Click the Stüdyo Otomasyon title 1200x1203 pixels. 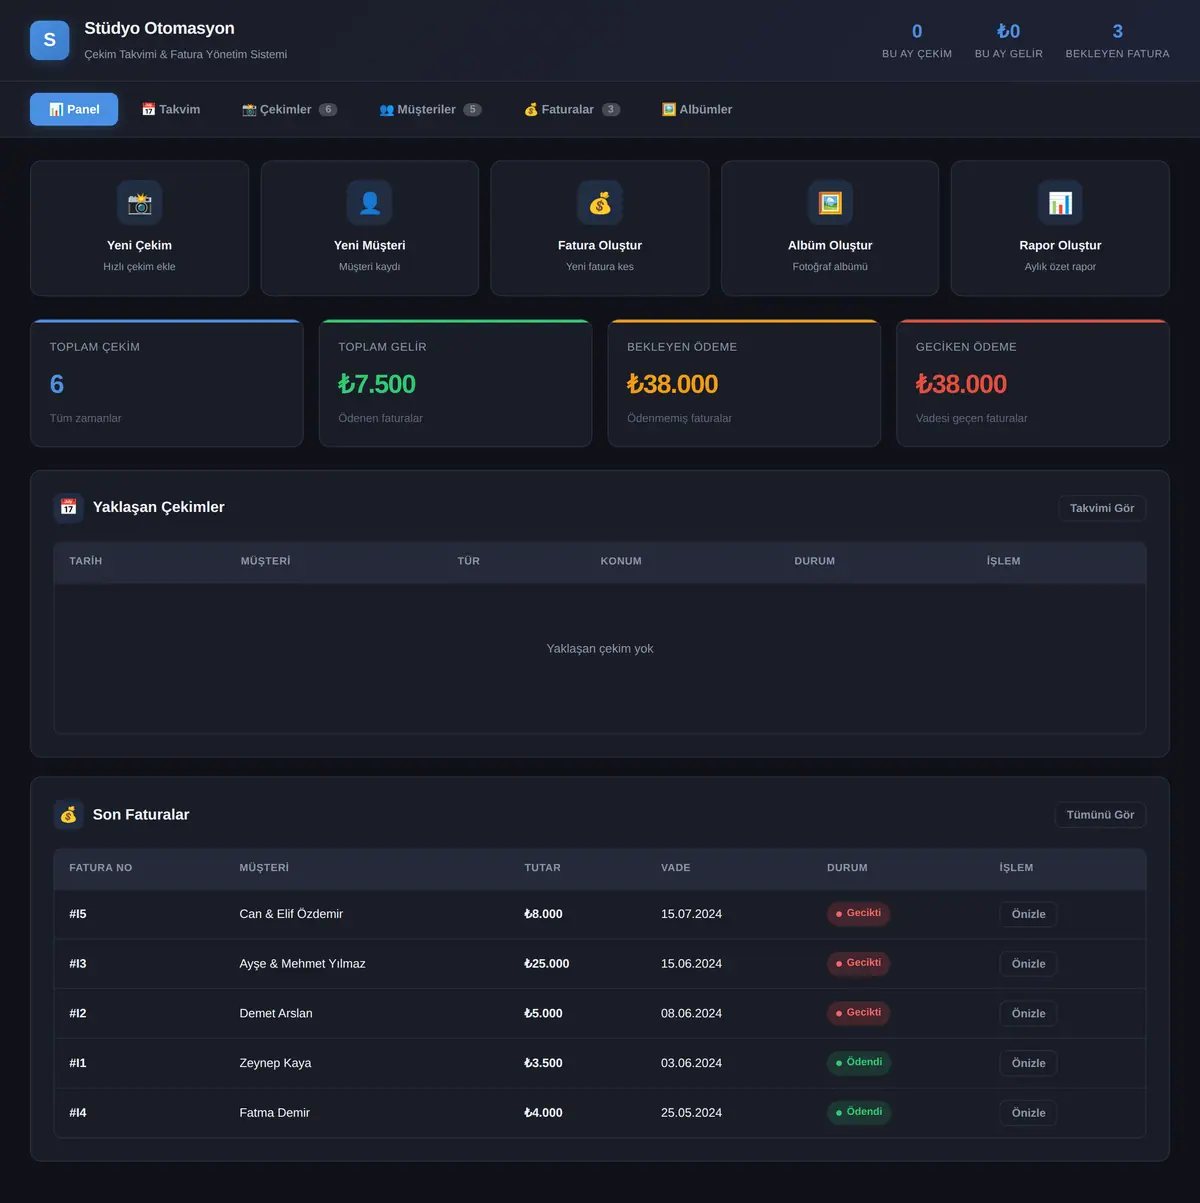coord(159,28)
